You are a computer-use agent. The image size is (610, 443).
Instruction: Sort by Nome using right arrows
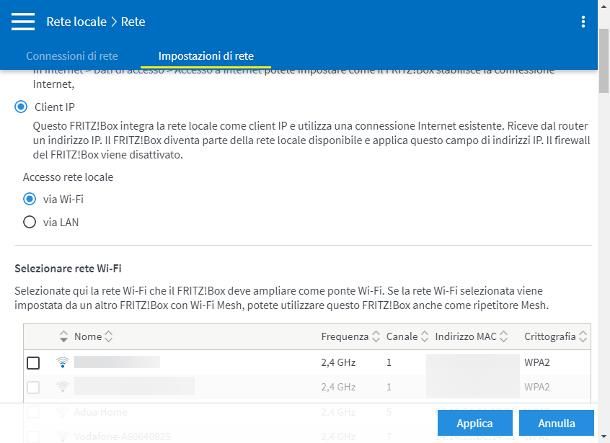[x=109, y=337]
